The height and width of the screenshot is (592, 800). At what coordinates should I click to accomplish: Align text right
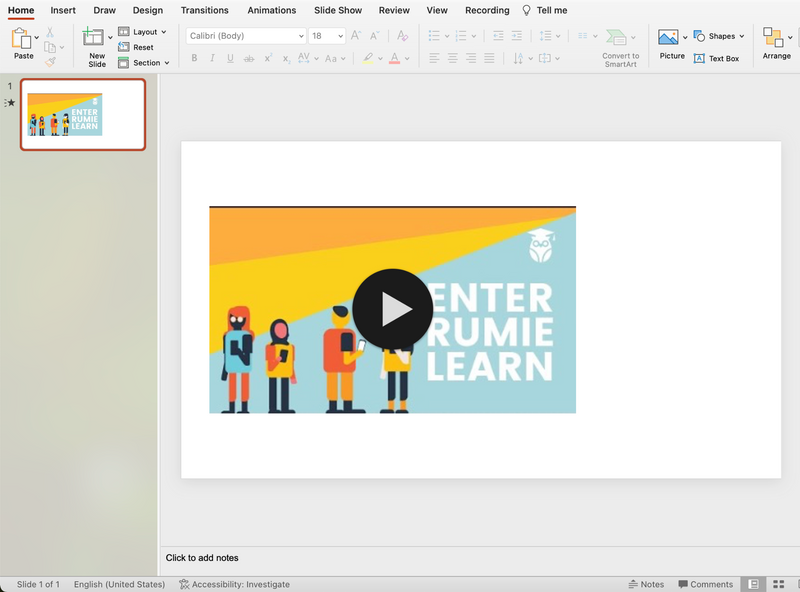(x=471, y=58)
